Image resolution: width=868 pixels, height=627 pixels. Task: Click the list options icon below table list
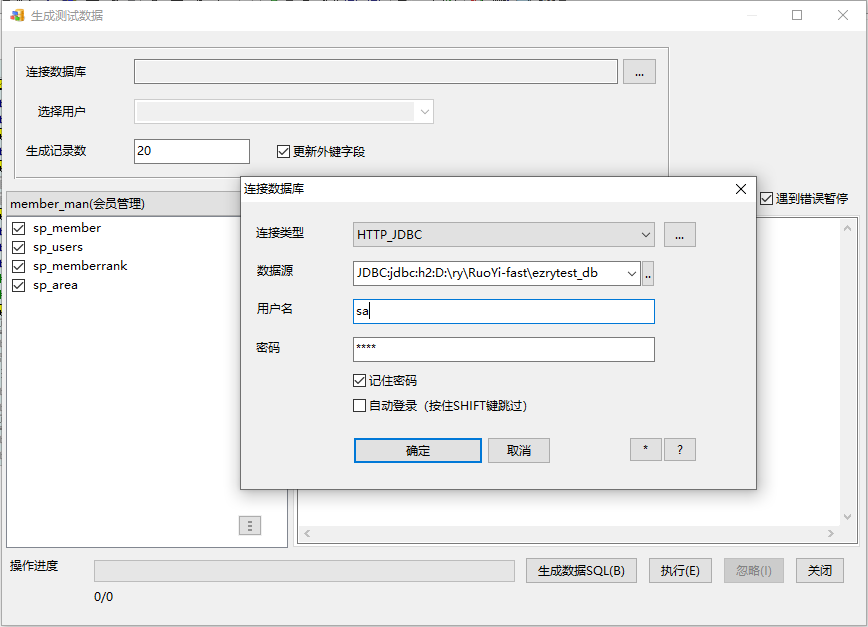tap(250, 525)
